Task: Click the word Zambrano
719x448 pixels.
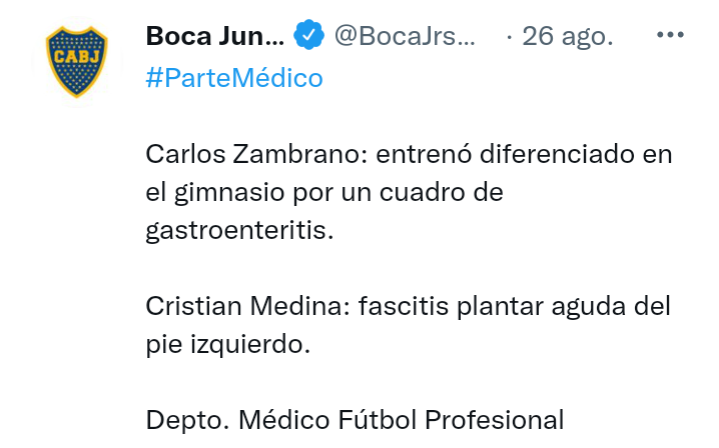Action: [x=300, y=154]
